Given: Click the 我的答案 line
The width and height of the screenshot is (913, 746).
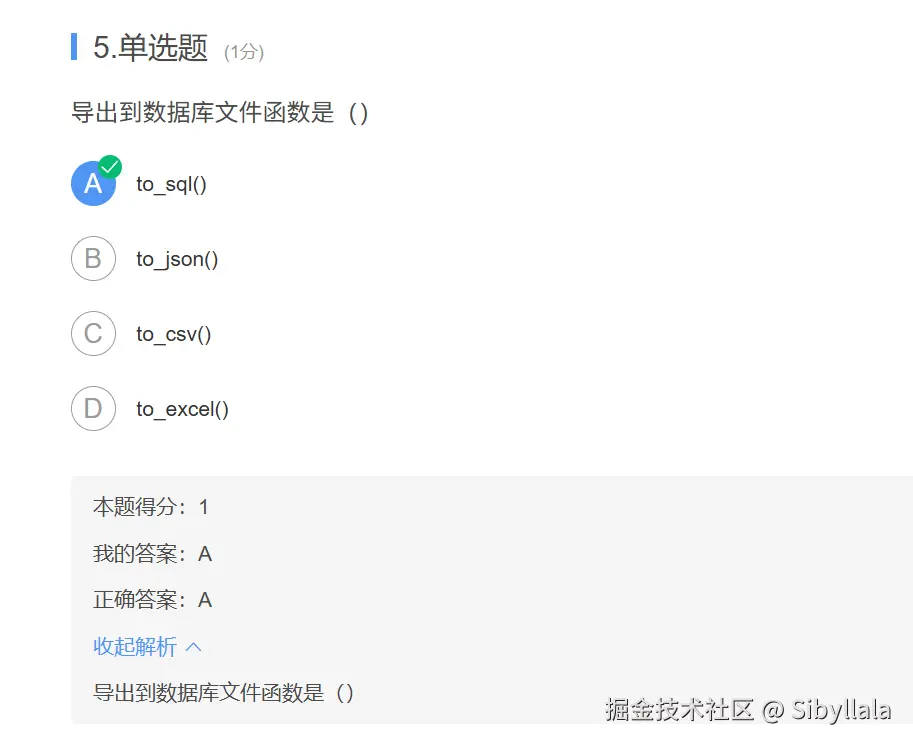Looking at the screenshot, I should click(x=152, y=554).
